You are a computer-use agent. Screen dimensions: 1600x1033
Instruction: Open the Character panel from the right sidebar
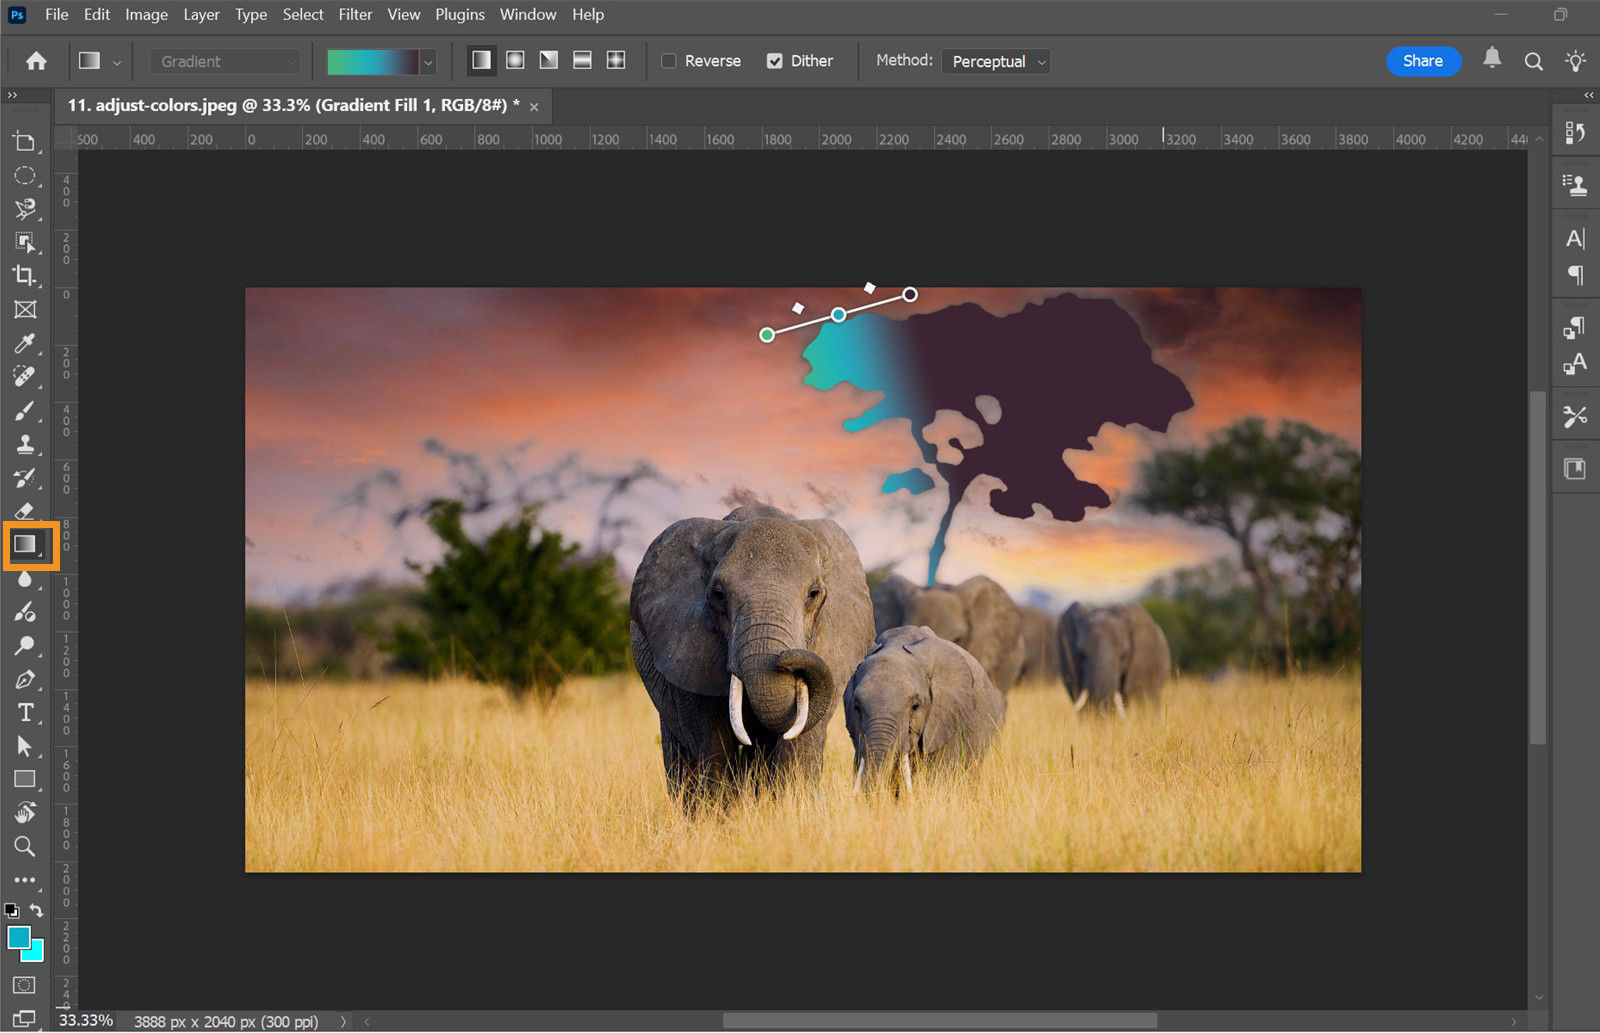click(x=1575, y=238)
